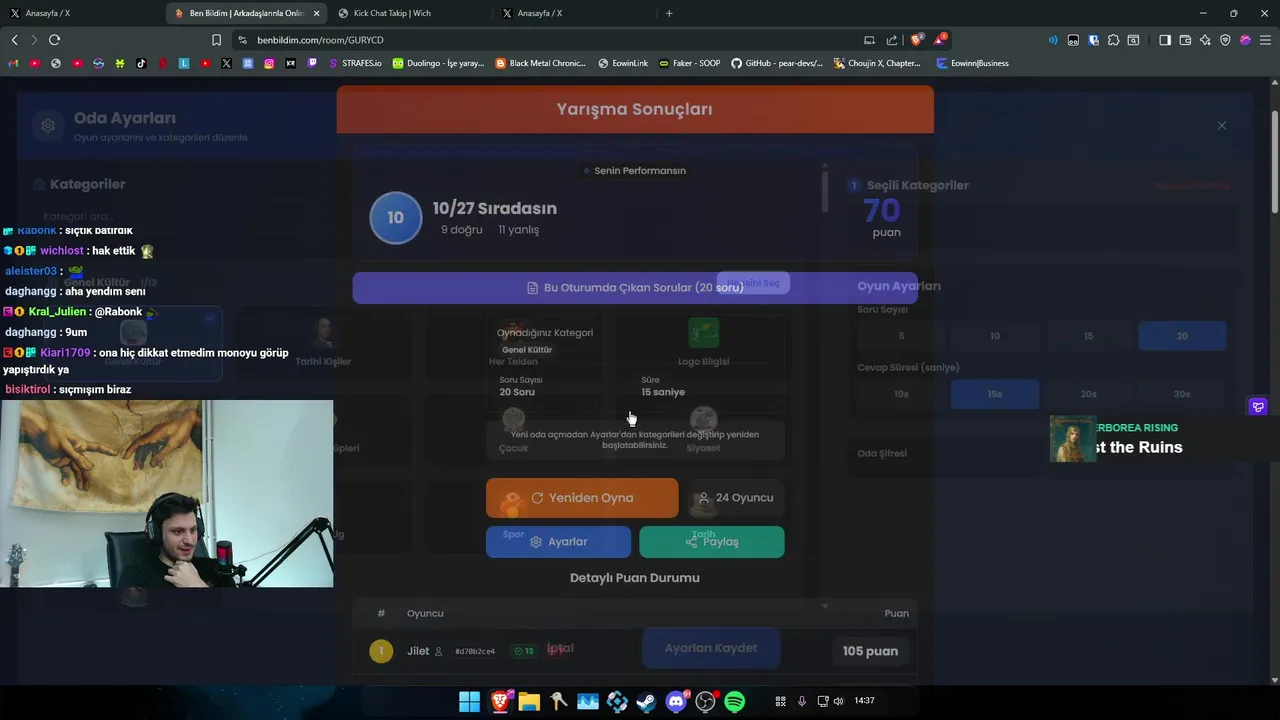The image size is (1280, 720).
Task: Open File Explorer from the taskbar
Action: pos(529,702)
